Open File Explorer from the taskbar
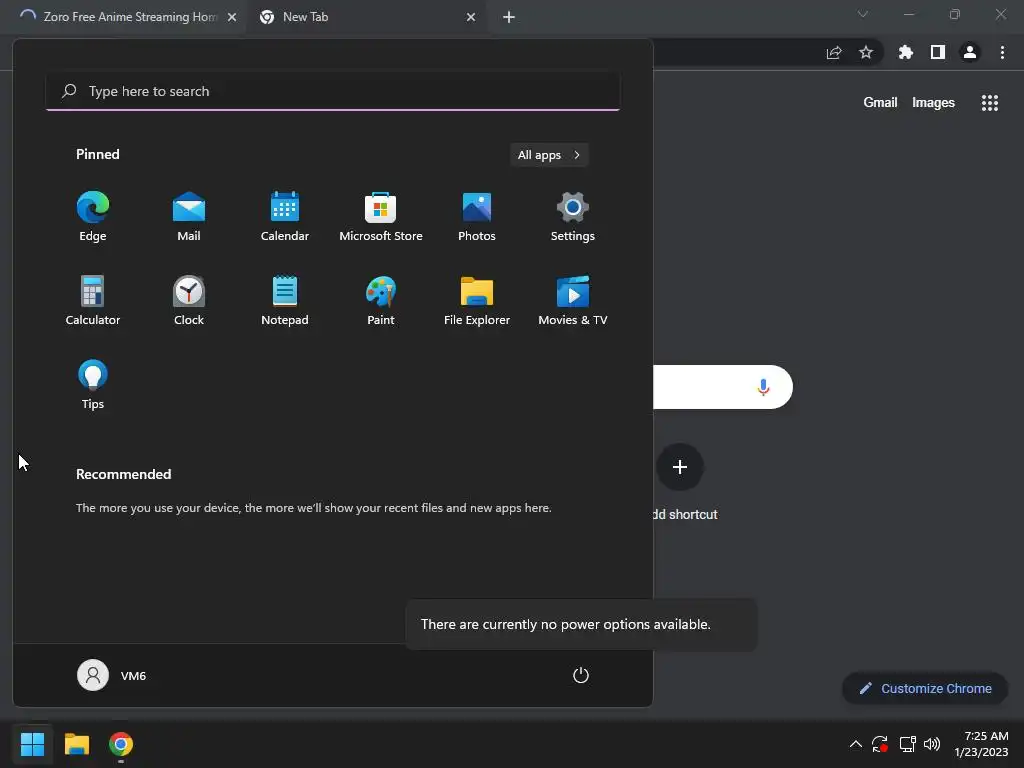The image size is (1024, 768). click(76, 744)
